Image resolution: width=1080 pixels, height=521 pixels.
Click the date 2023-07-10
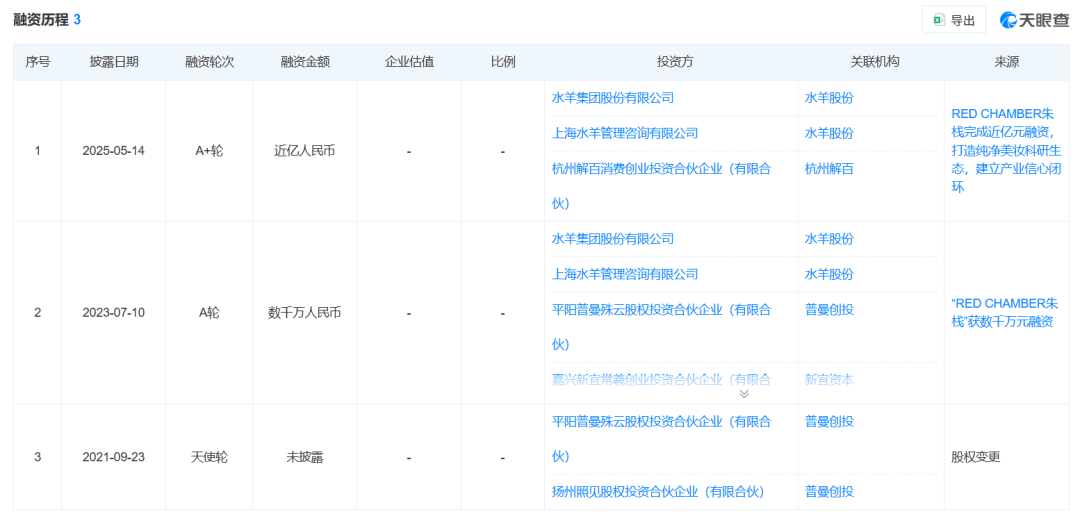(114, 313)
